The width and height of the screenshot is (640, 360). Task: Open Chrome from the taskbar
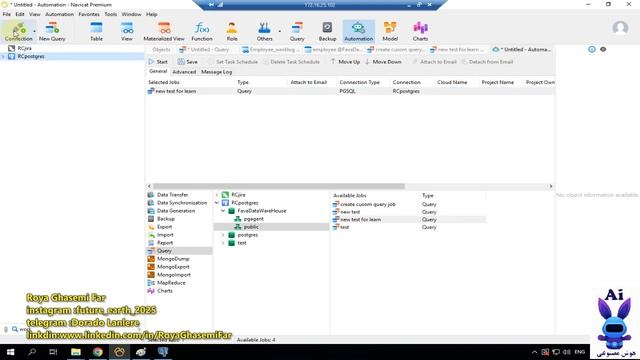tap(97, 352)
